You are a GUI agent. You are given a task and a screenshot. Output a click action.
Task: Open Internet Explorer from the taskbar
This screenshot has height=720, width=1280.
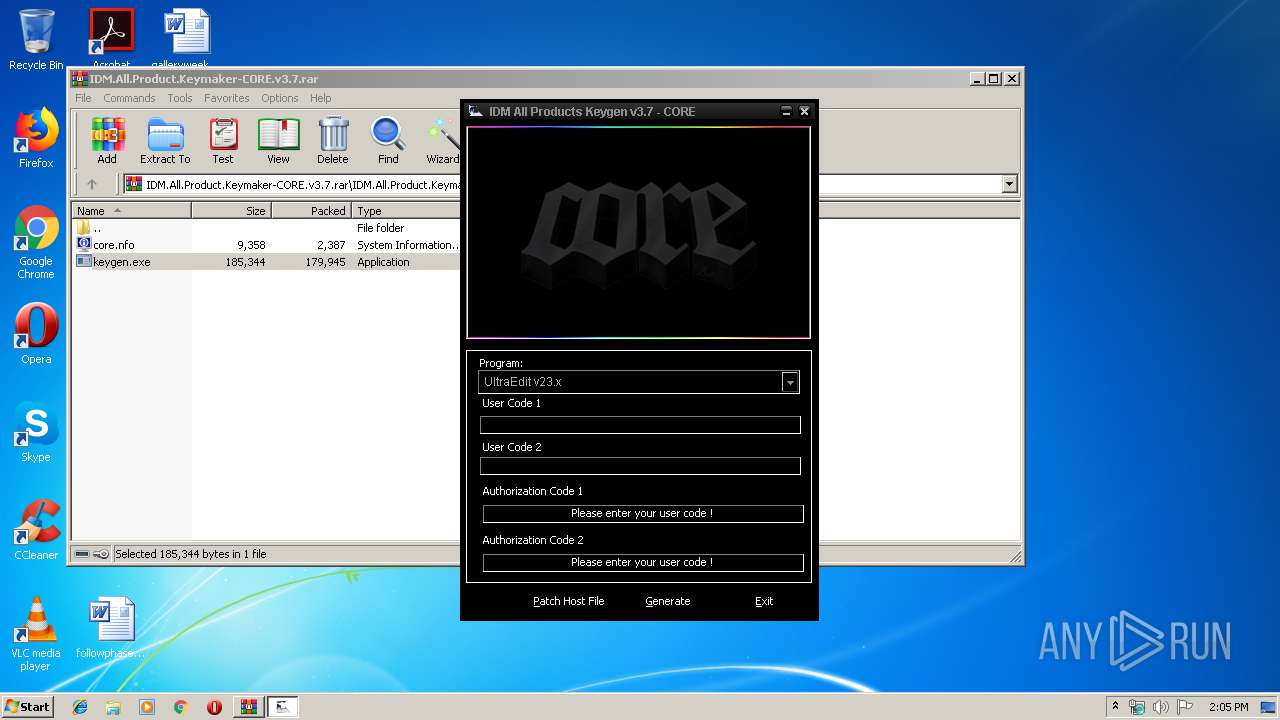[x=80, y=707]
